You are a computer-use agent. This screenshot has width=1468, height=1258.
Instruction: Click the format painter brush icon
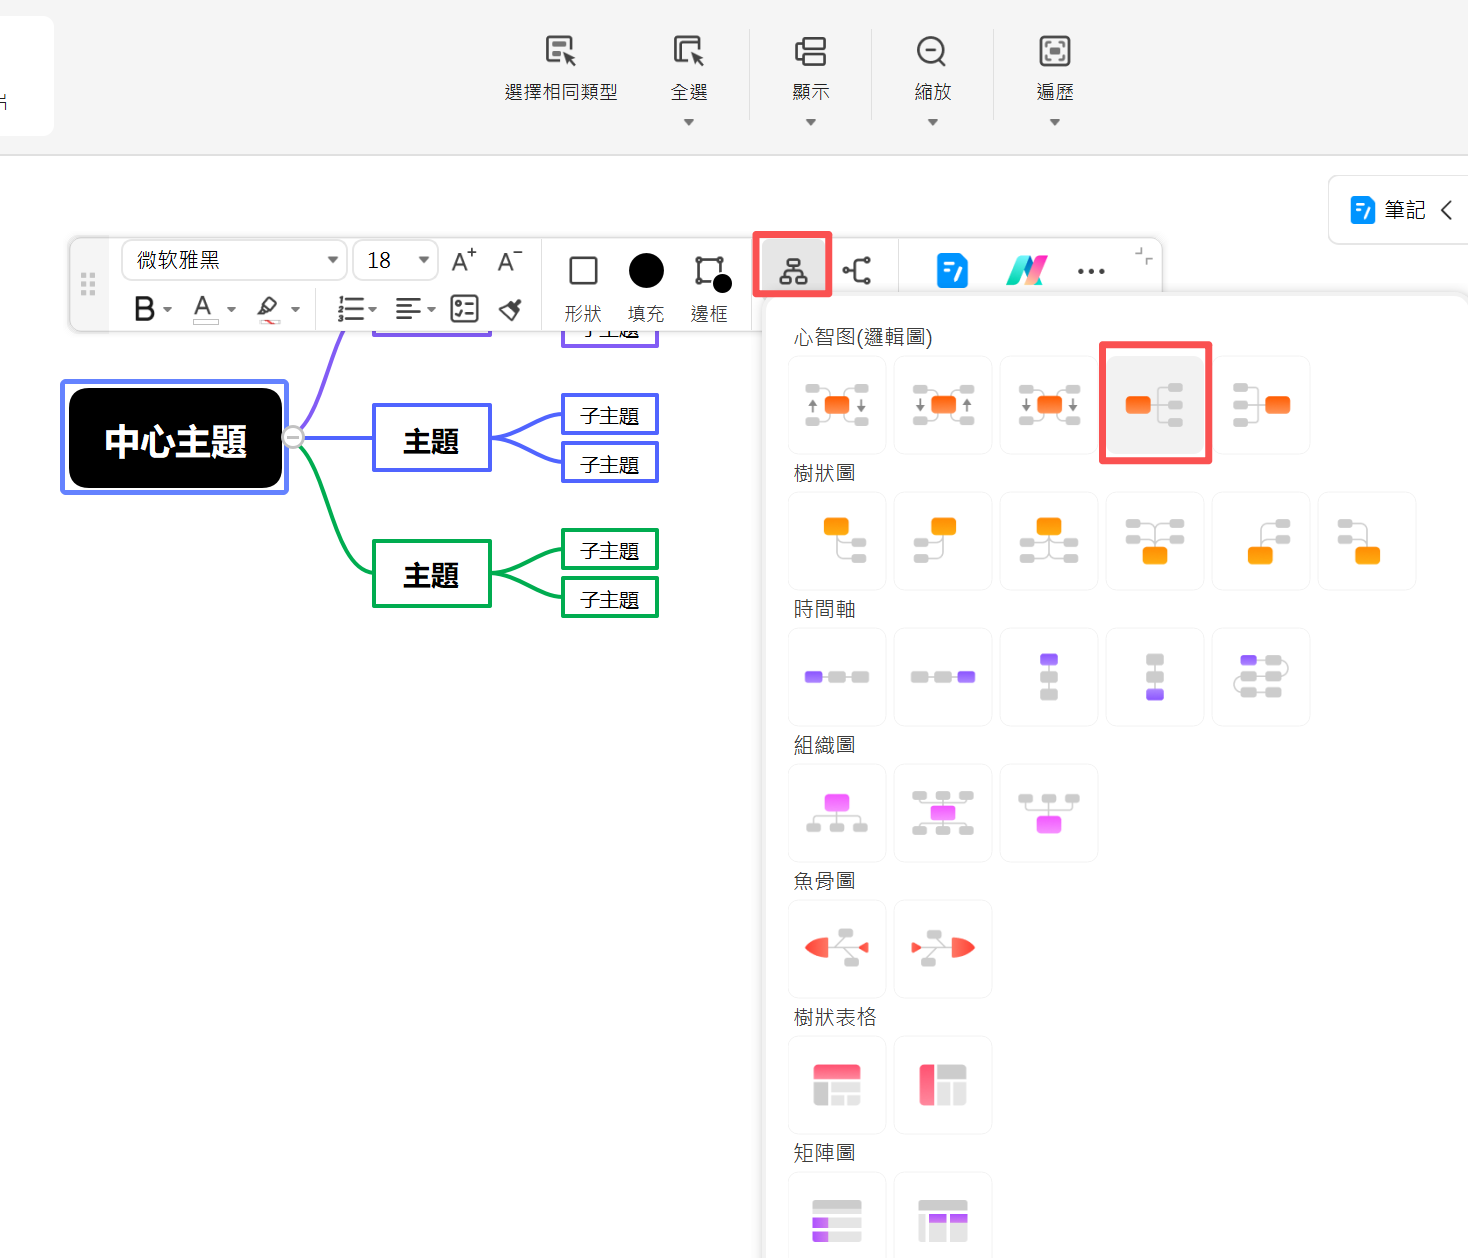510,309
